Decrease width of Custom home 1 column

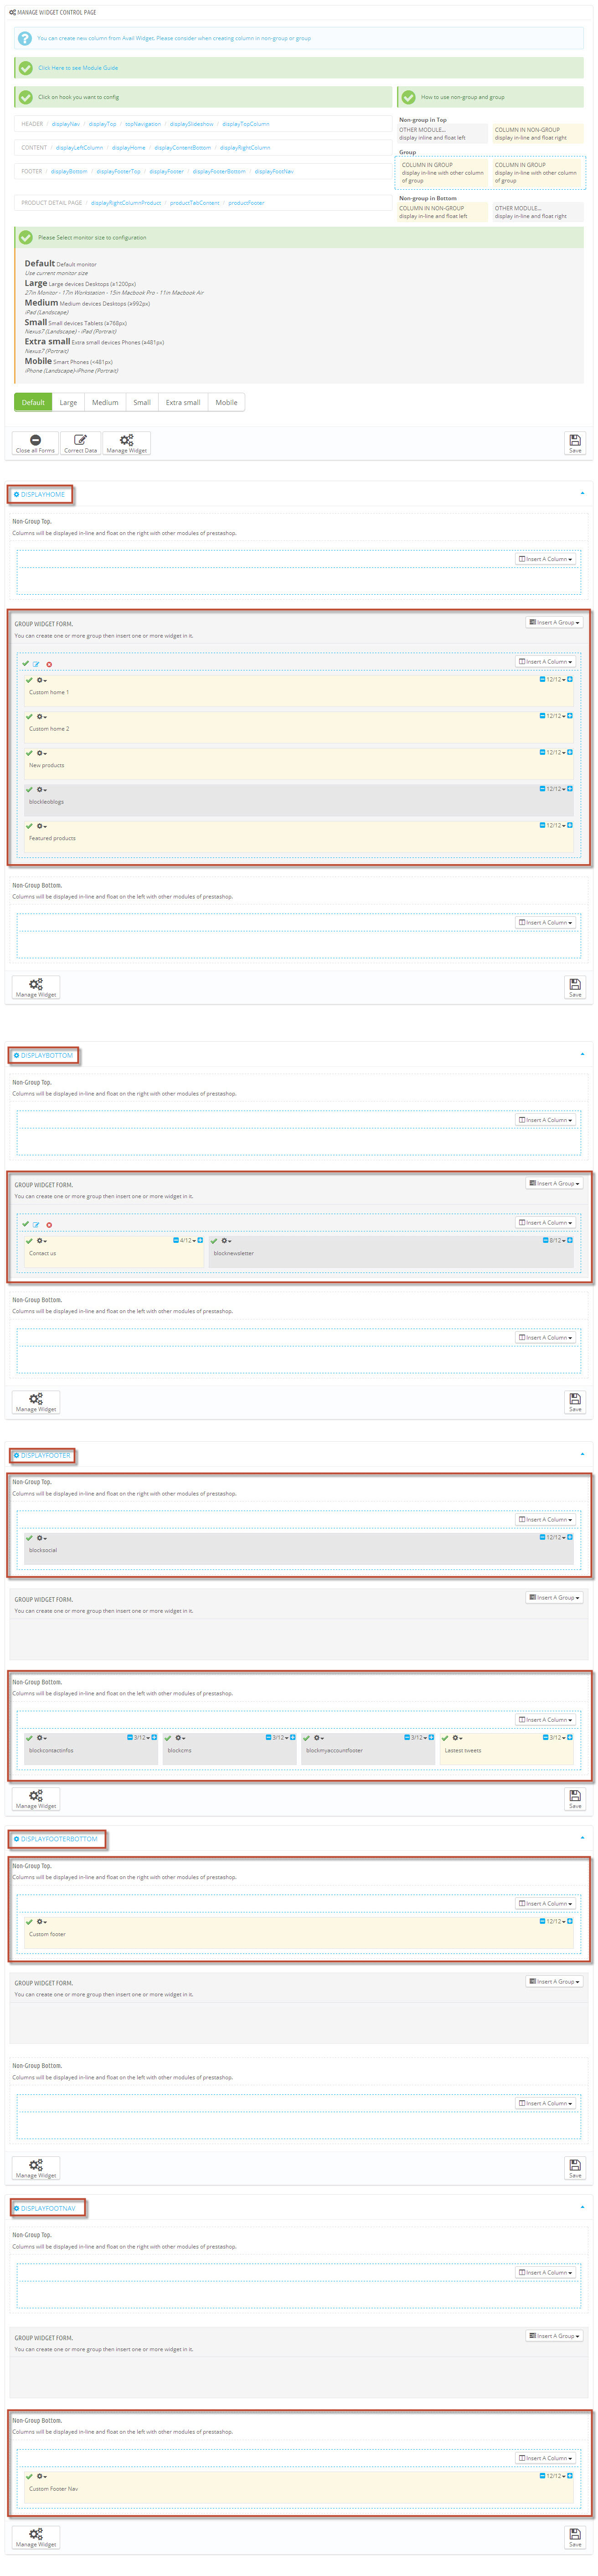click(542, 679)
